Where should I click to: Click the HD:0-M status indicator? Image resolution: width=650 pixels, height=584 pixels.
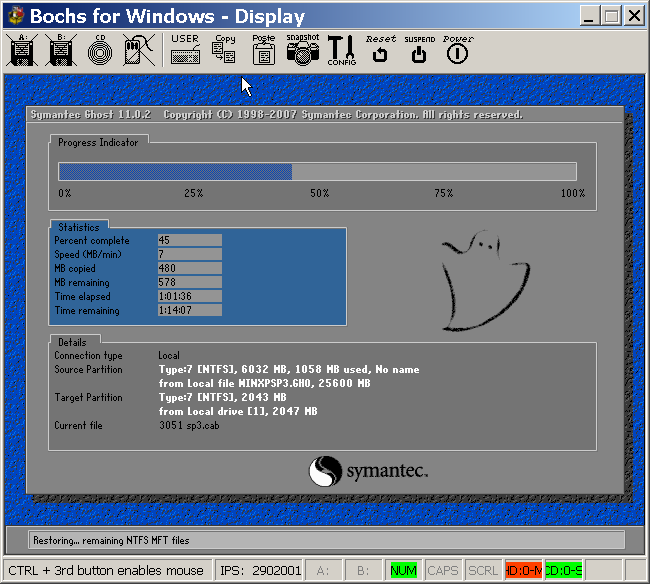click(524, 571)
